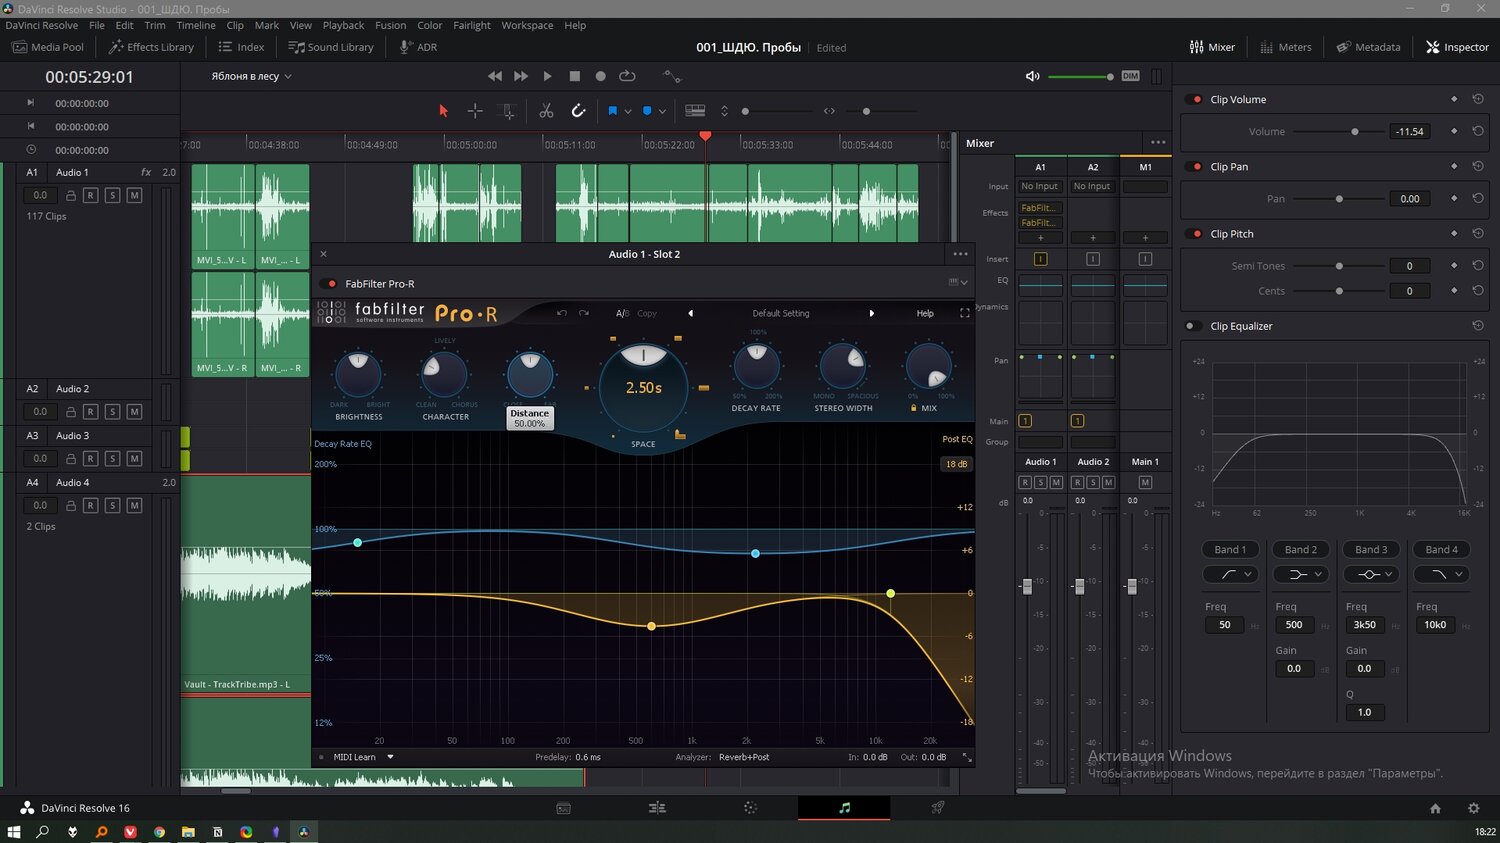Activate the range selection crosshair tool
Screen dimensions: 1500x843
tap(475, 111)
